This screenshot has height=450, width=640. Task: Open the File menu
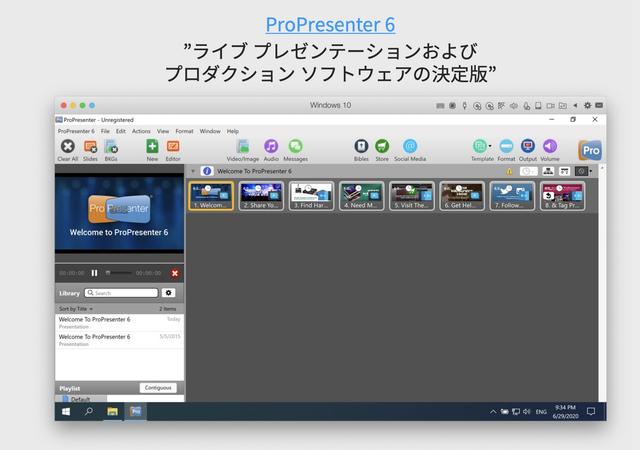coord(105,131)
